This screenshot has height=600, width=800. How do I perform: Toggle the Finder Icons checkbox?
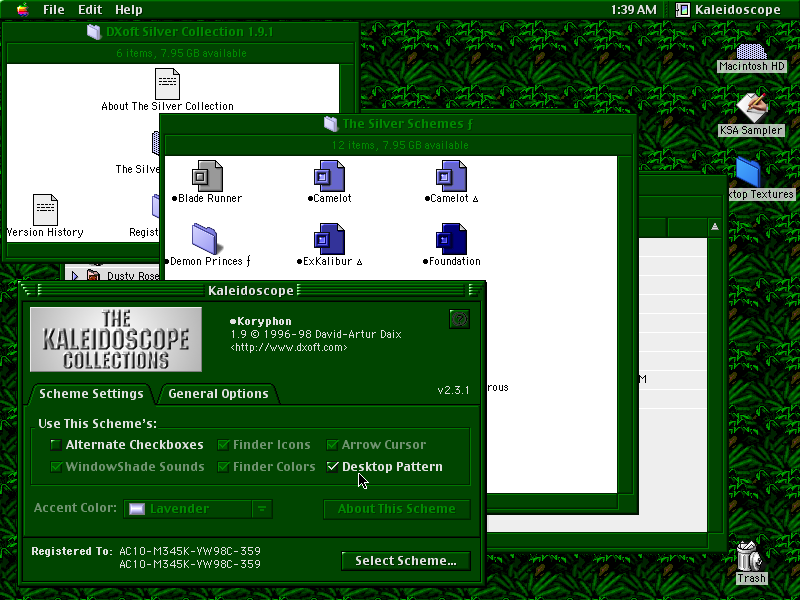point(223,445)
